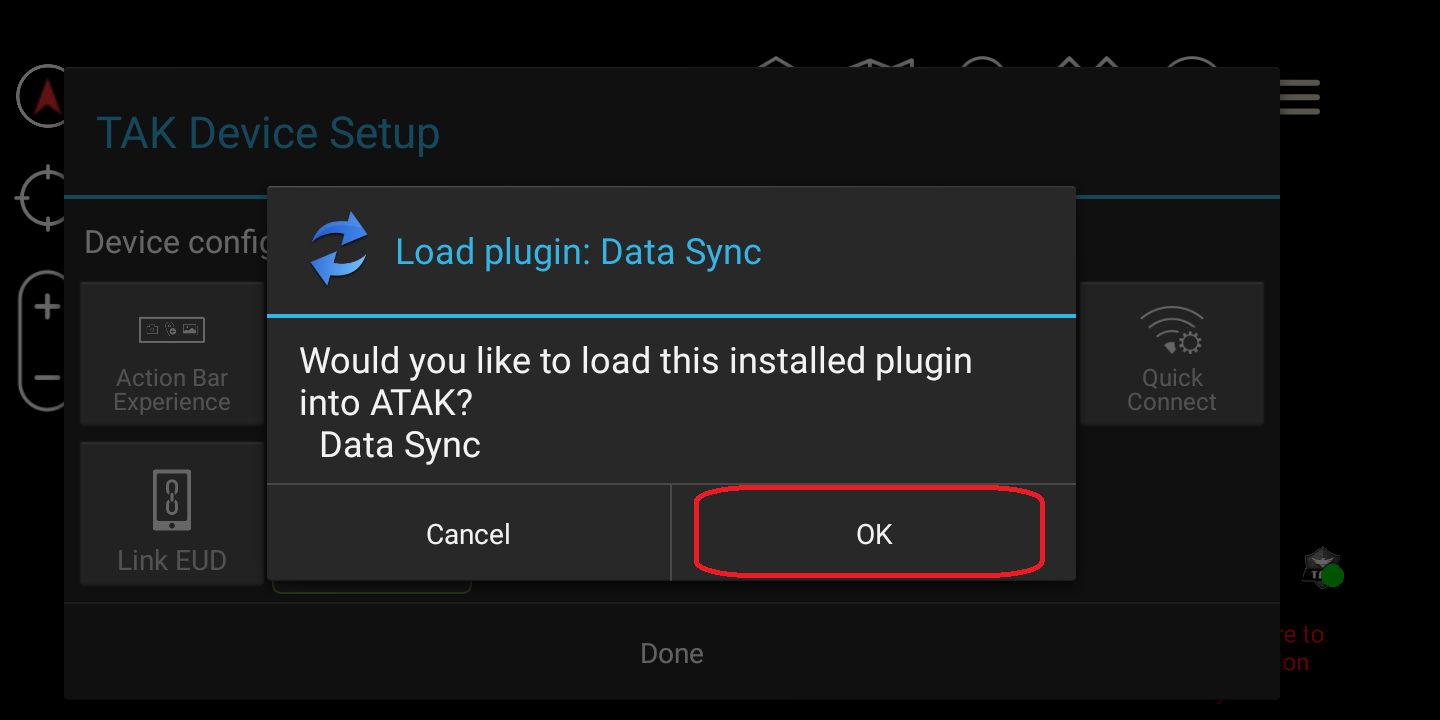
Task: Tap the red warning text at right
Action: point(1300,648)
